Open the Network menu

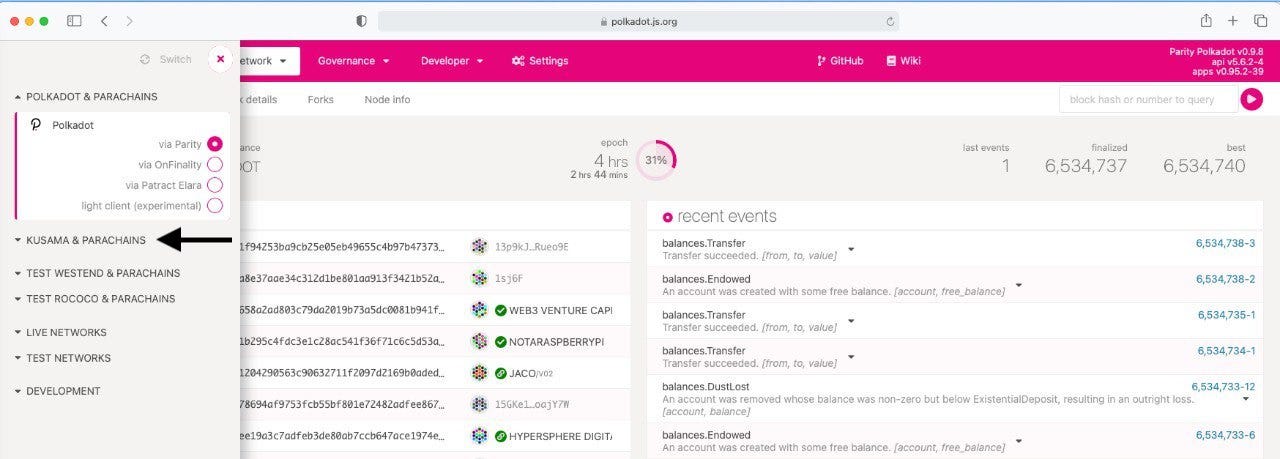pos(268,61)
